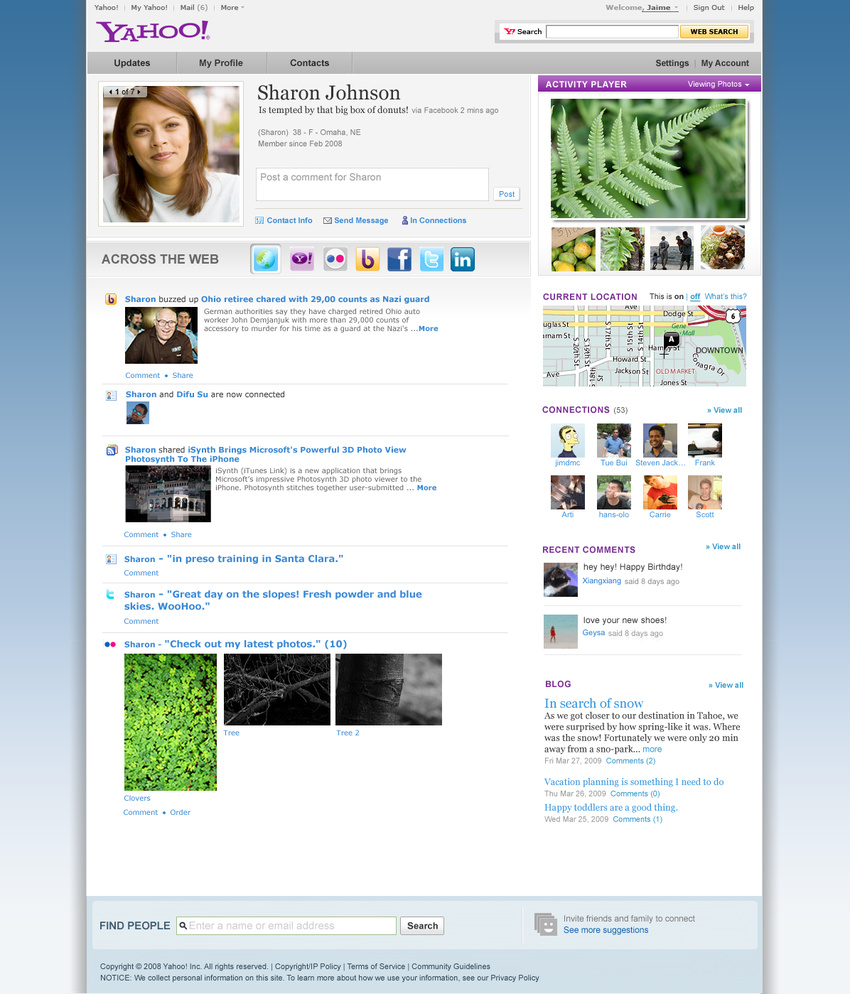The height and width of the screenshot is (994, 850).
Task: Click the Yahoo! logo
Action: pos(153,31)
